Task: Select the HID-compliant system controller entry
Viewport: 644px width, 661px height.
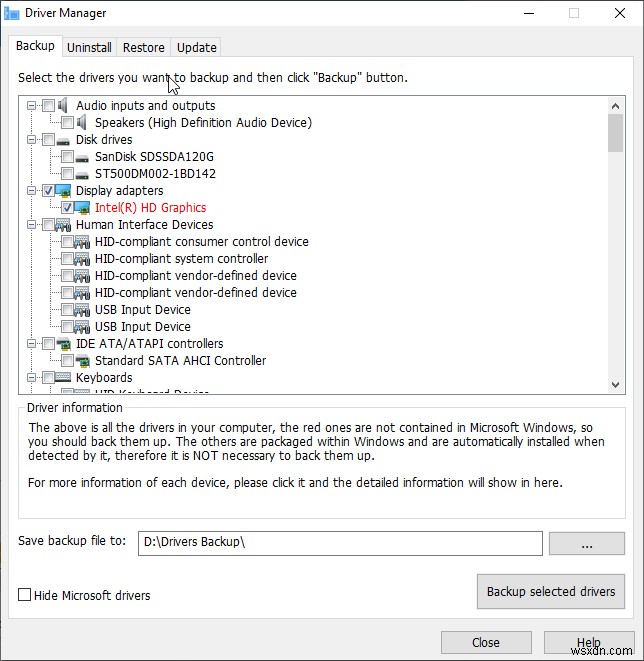Action: point(182,258)
